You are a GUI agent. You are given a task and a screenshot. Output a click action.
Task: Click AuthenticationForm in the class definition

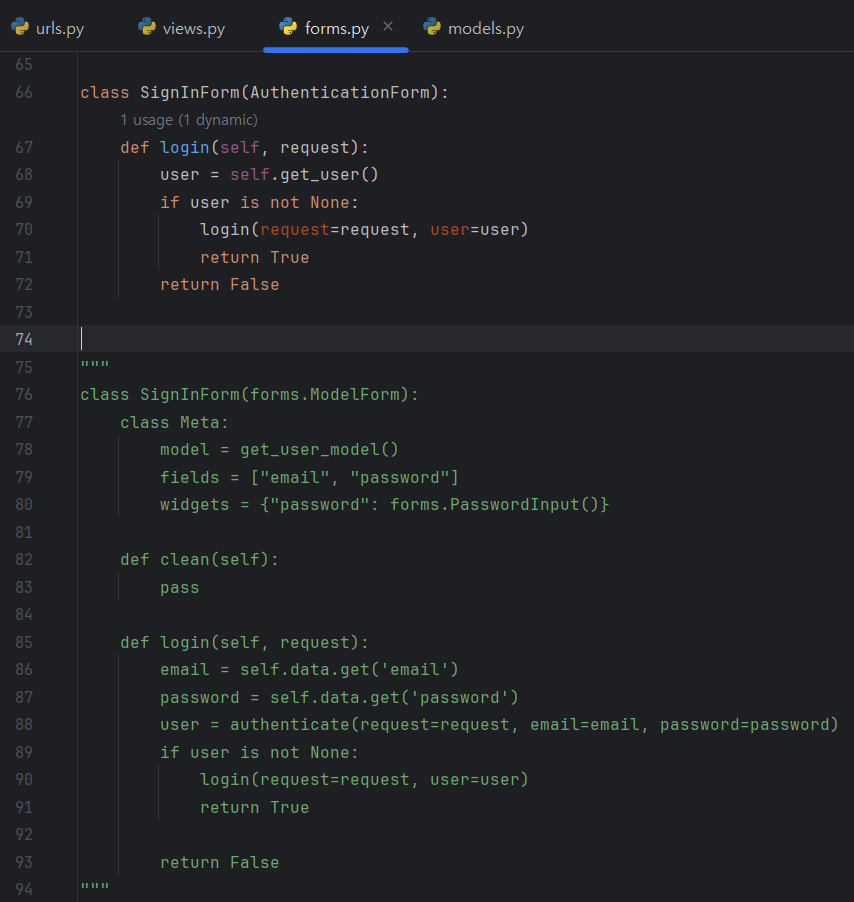344,92
